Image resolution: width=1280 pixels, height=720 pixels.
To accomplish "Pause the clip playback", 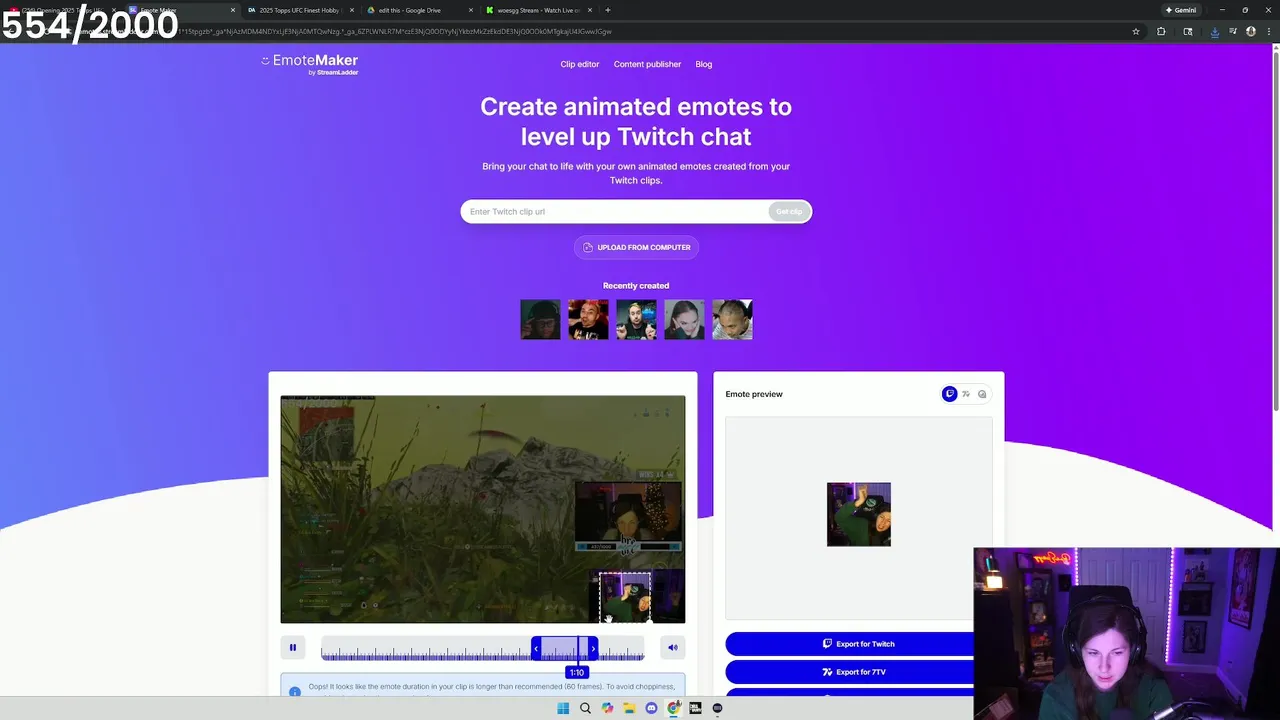I will point(293,648).
